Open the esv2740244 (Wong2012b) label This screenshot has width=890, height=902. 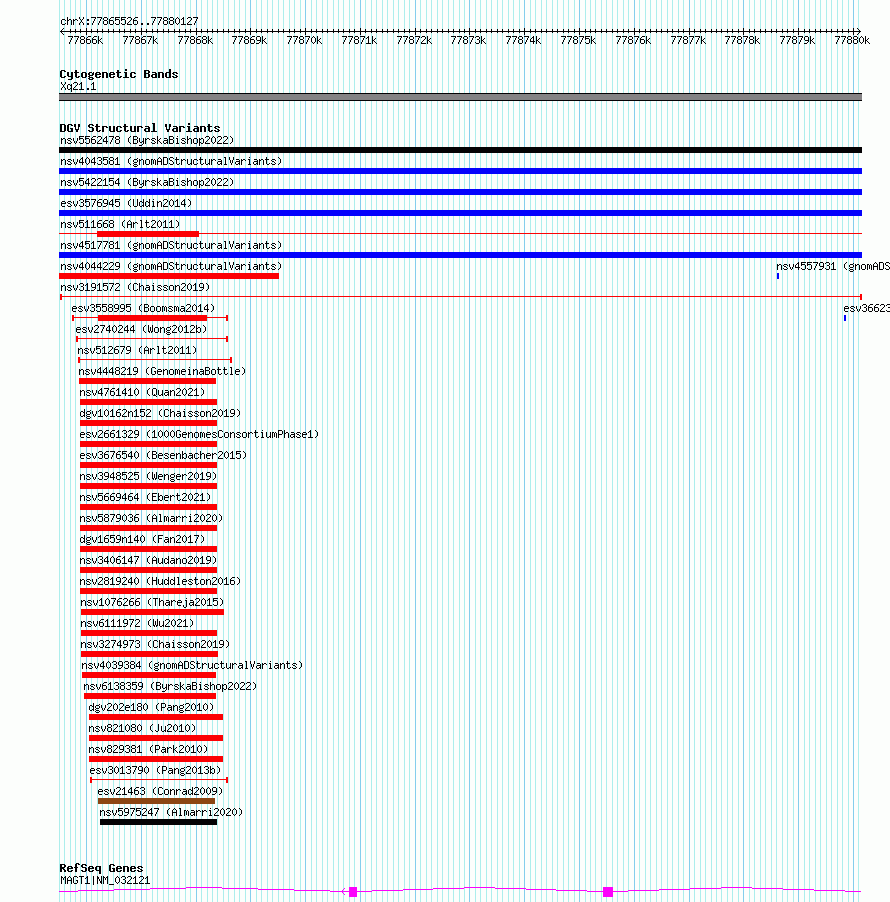[141, 329]
